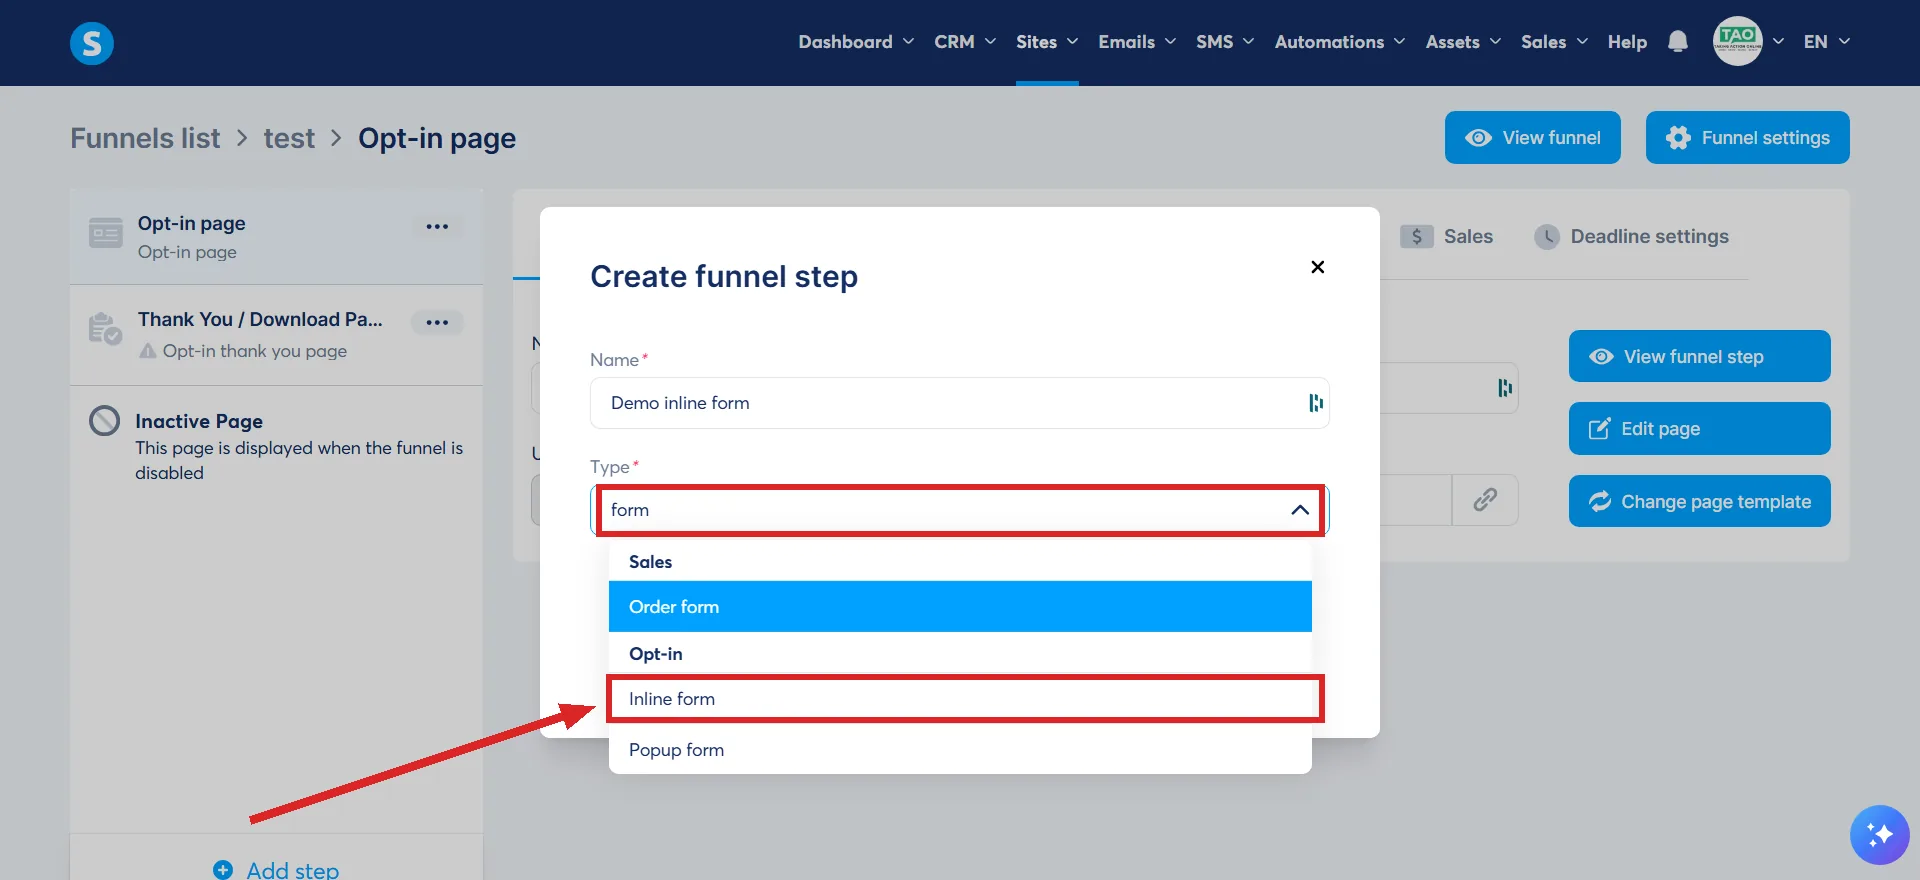
Task: Click the Deadline settings clock icon
Action: click(1547, 237)
